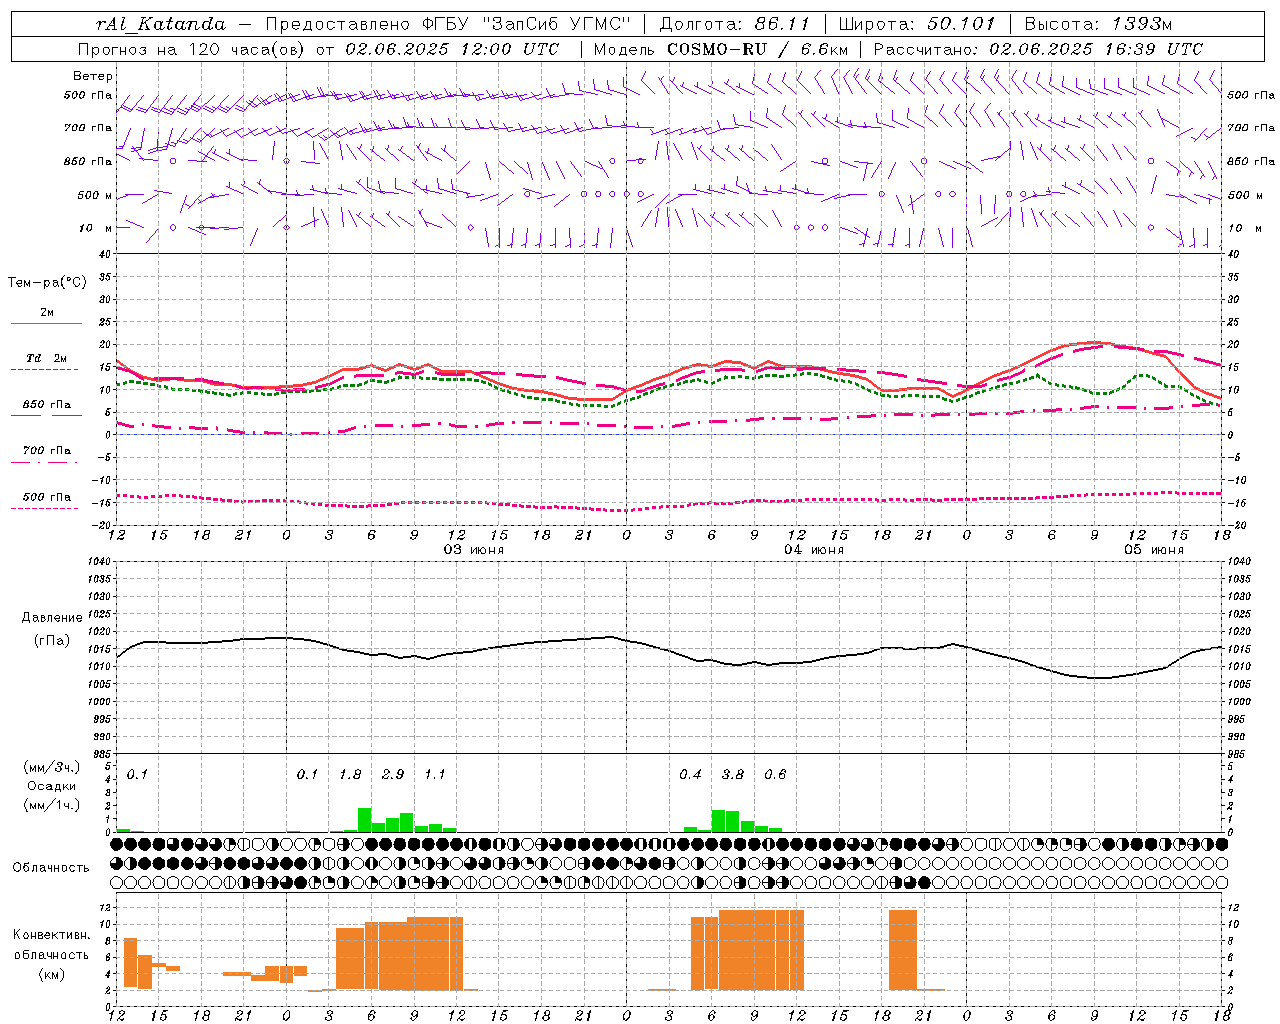Click the Ветер section label
This screenshot has height=1024, width=1280.
93,76
